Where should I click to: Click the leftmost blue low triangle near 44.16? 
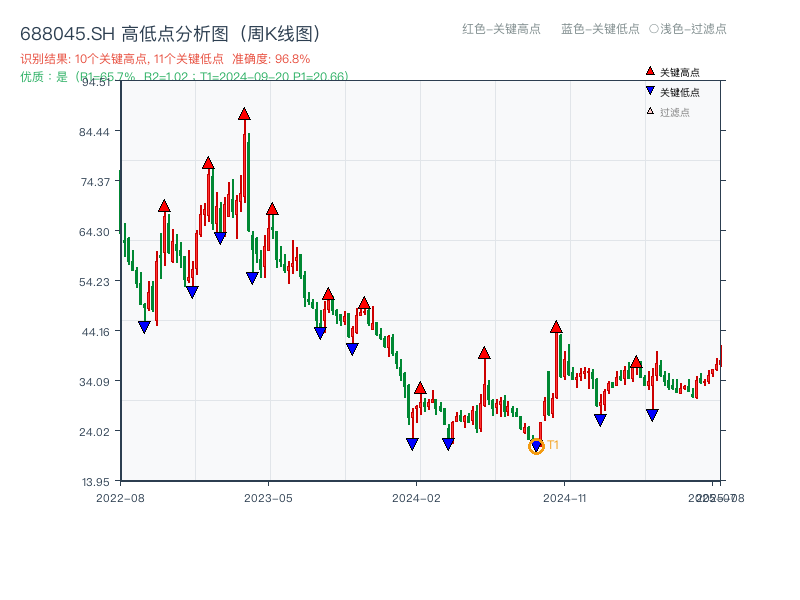143,325
